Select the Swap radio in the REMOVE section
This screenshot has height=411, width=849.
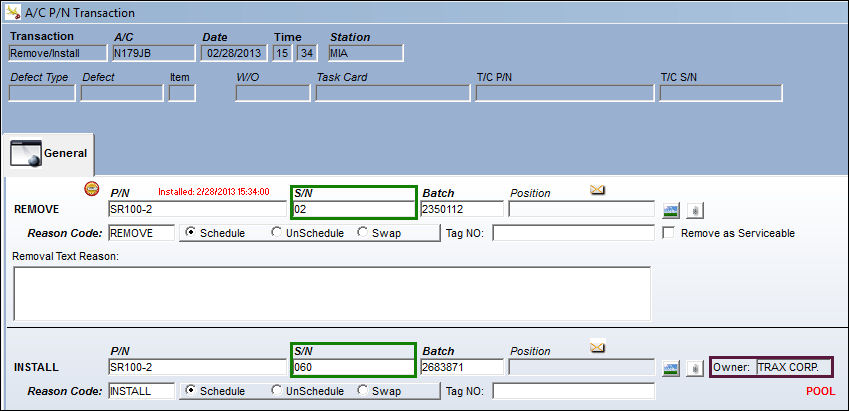pos(363,232)
